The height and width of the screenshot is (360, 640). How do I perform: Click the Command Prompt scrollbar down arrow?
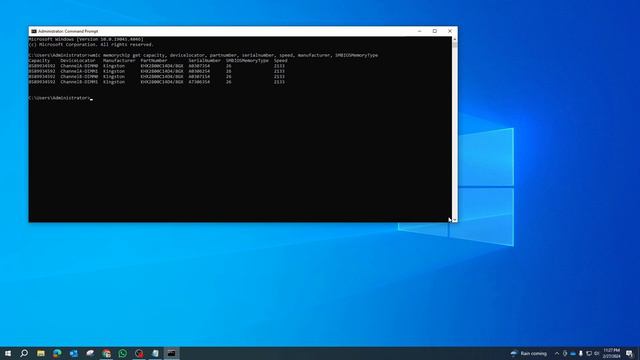(x=455, y=220)
